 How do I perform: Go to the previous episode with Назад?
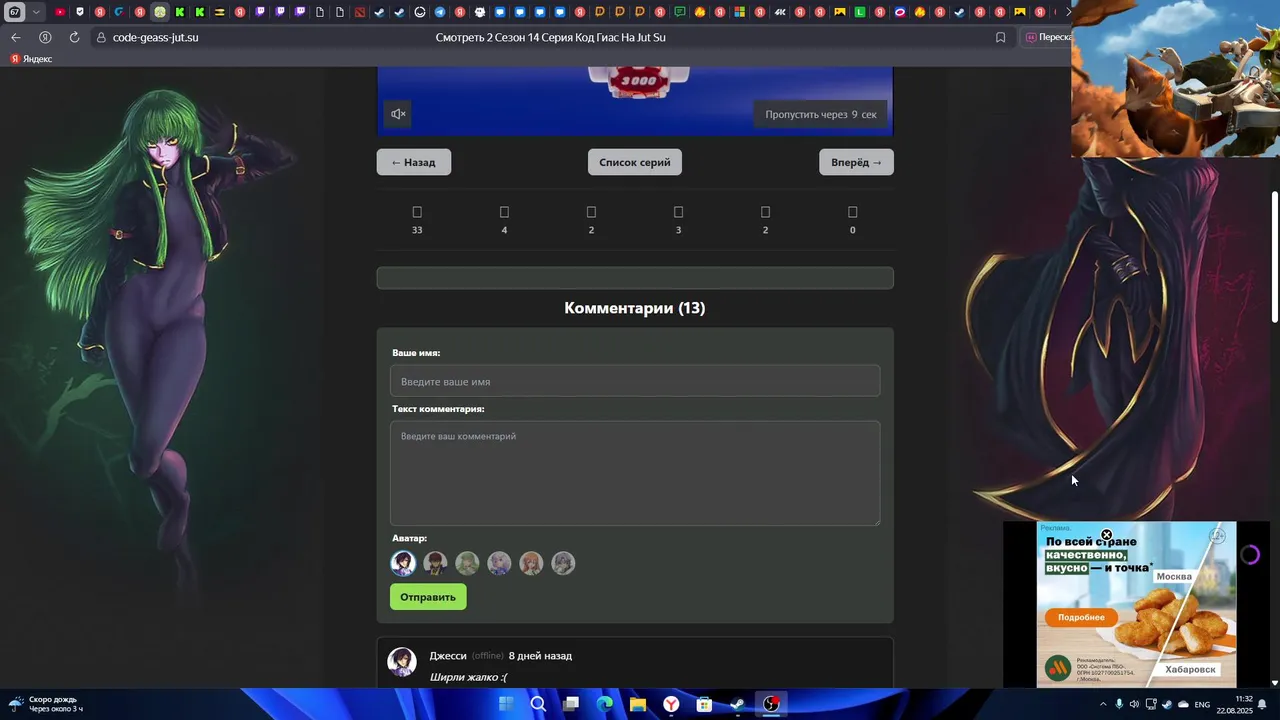point(414,162)
